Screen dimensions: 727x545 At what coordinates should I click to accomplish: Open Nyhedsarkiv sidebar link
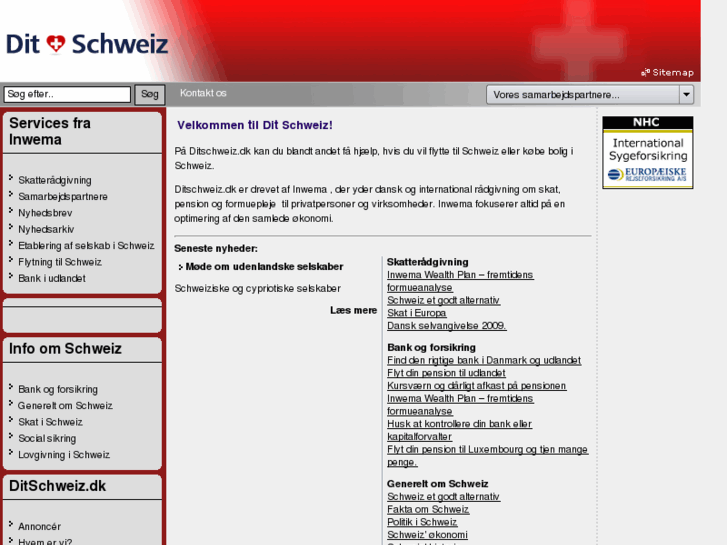tap(46, 229)
